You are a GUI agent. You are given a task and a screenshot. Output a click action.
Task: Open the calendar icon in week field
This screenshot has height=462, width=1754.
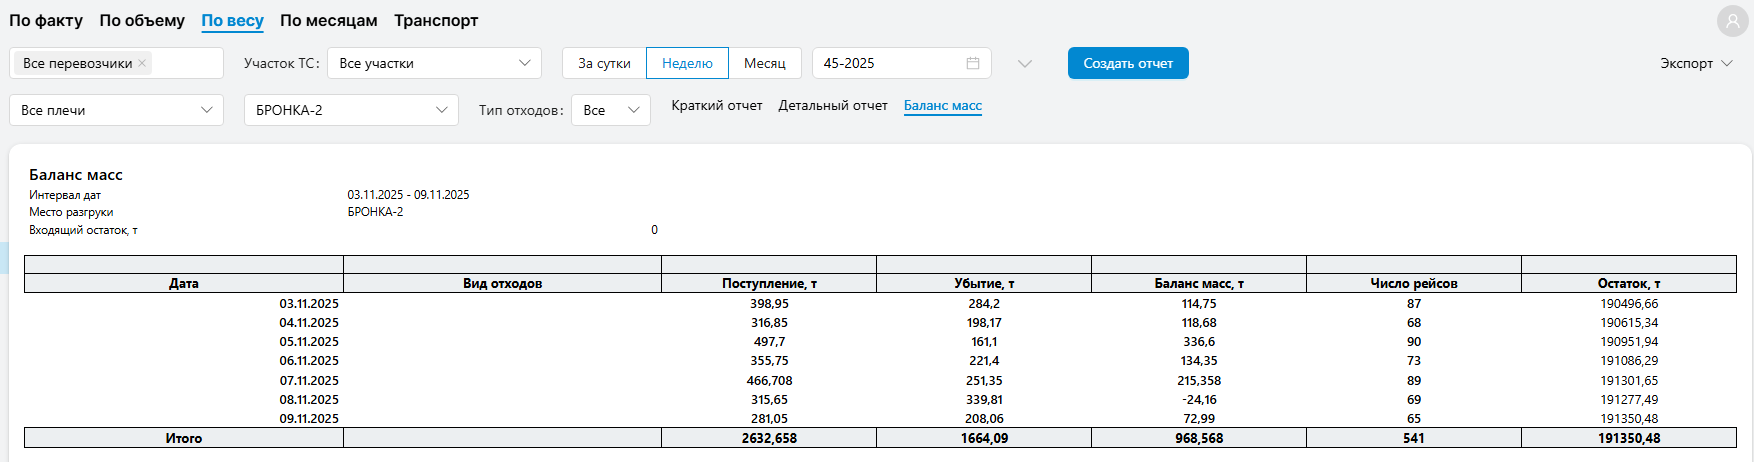(x=972, y=63)
